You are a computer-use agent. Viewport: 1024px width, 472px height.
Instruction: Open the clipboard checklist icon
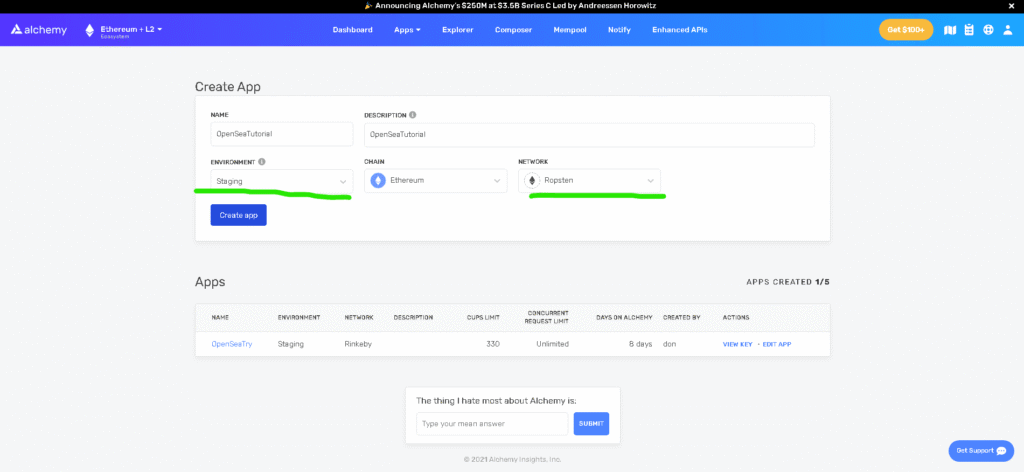pos(969,30)
